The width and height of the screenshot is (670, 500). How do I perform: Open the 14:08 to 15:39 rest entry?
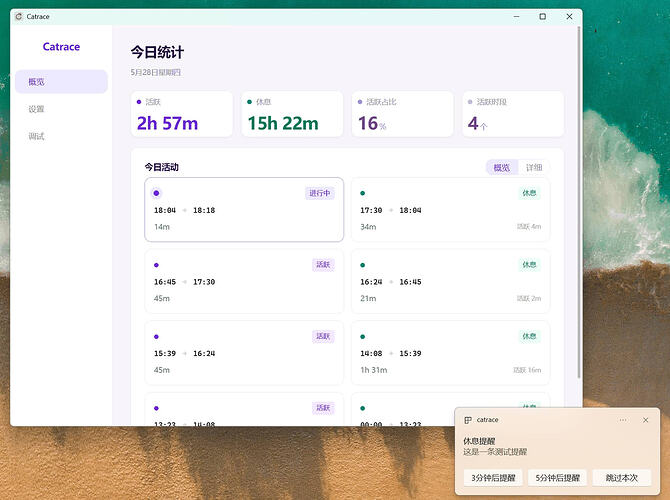(x=450, y=353)
